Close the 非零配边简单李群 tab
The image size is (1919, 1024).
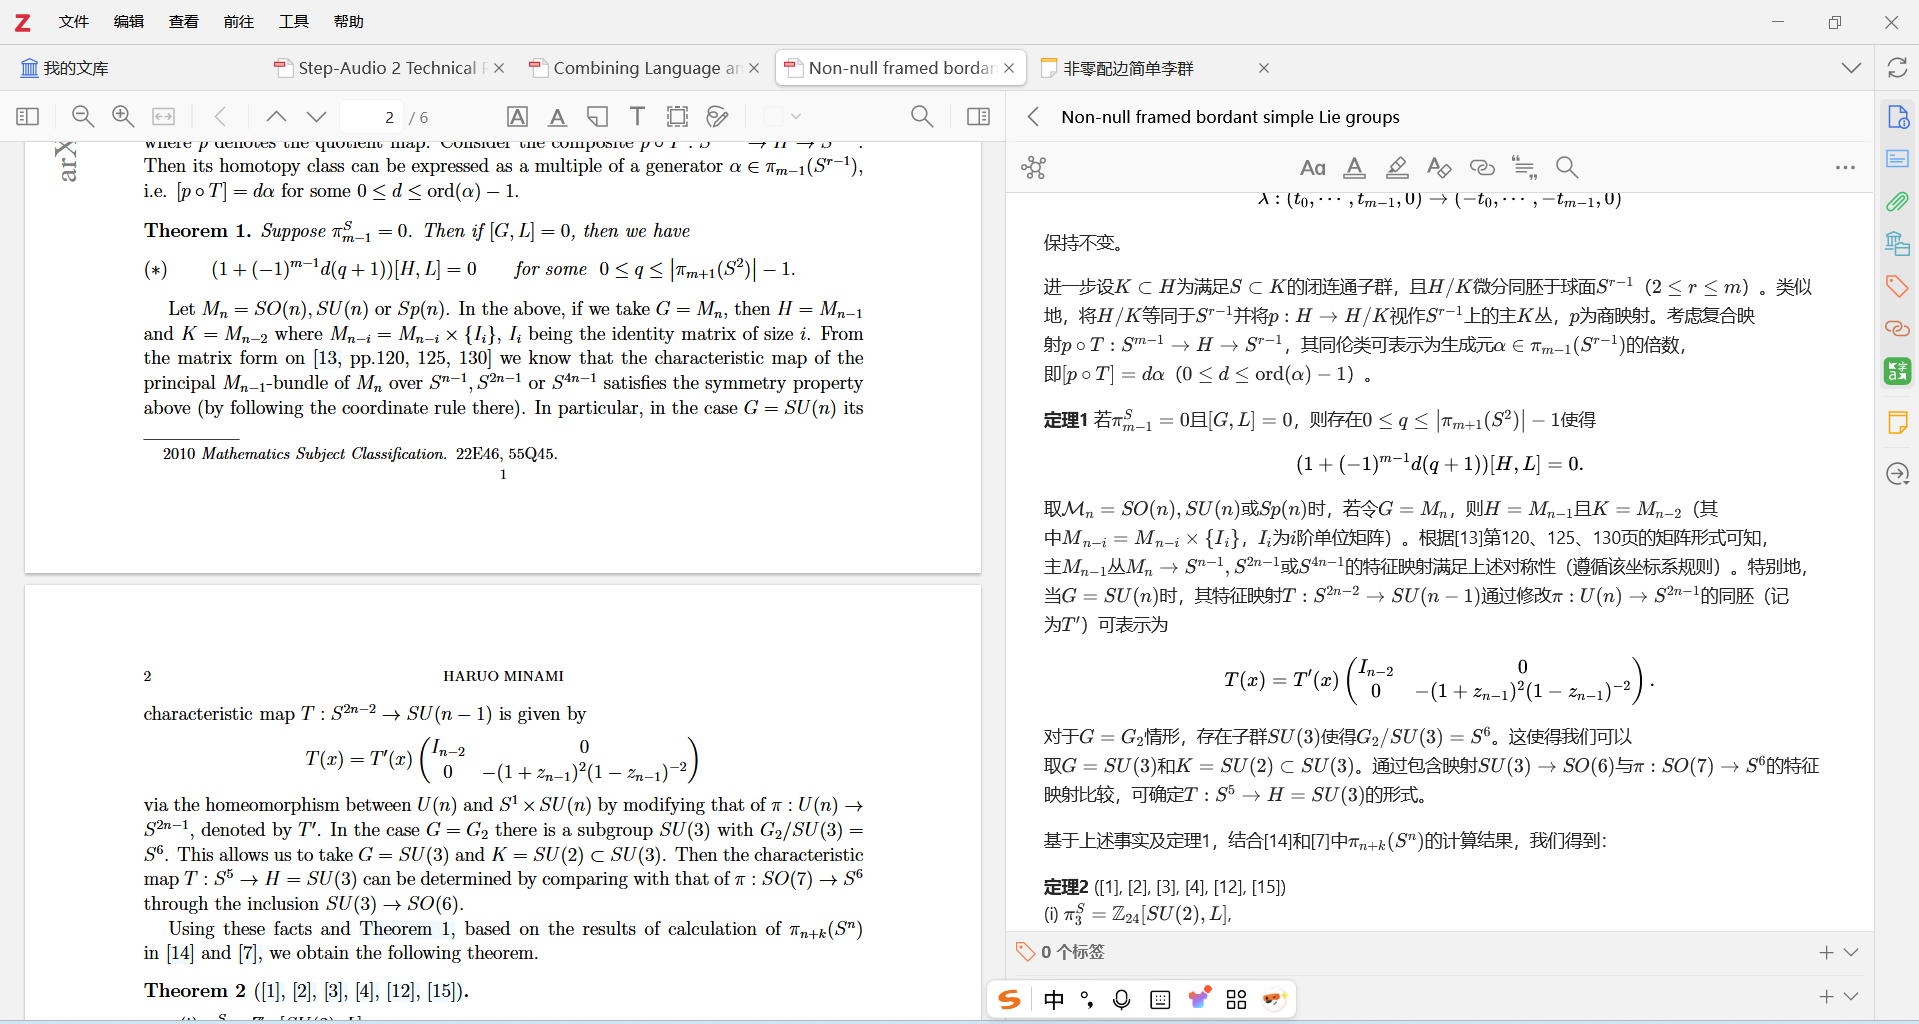pyautogui.click(x=1264, y=68)
